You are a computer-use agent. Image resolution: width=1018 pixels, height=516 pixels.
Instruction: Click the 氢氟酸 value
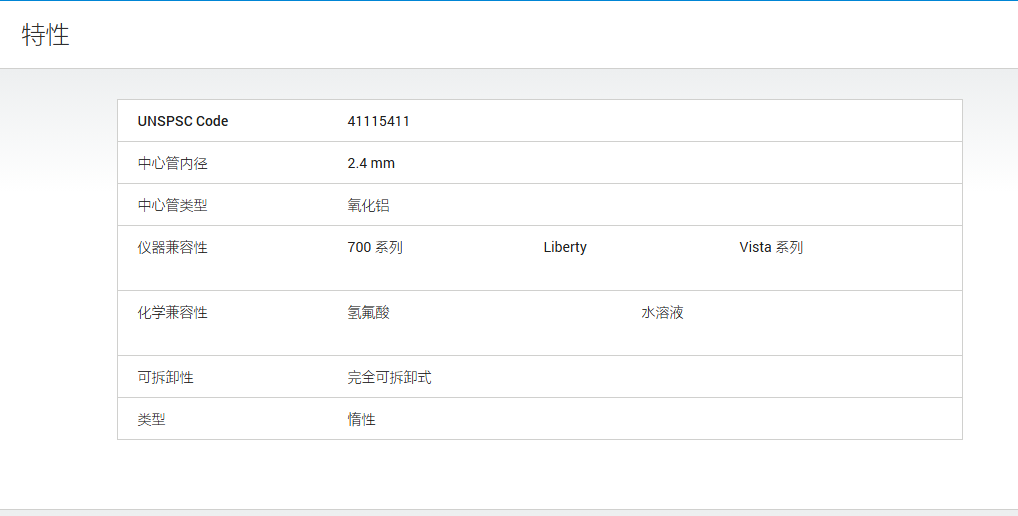click(369, 313)
